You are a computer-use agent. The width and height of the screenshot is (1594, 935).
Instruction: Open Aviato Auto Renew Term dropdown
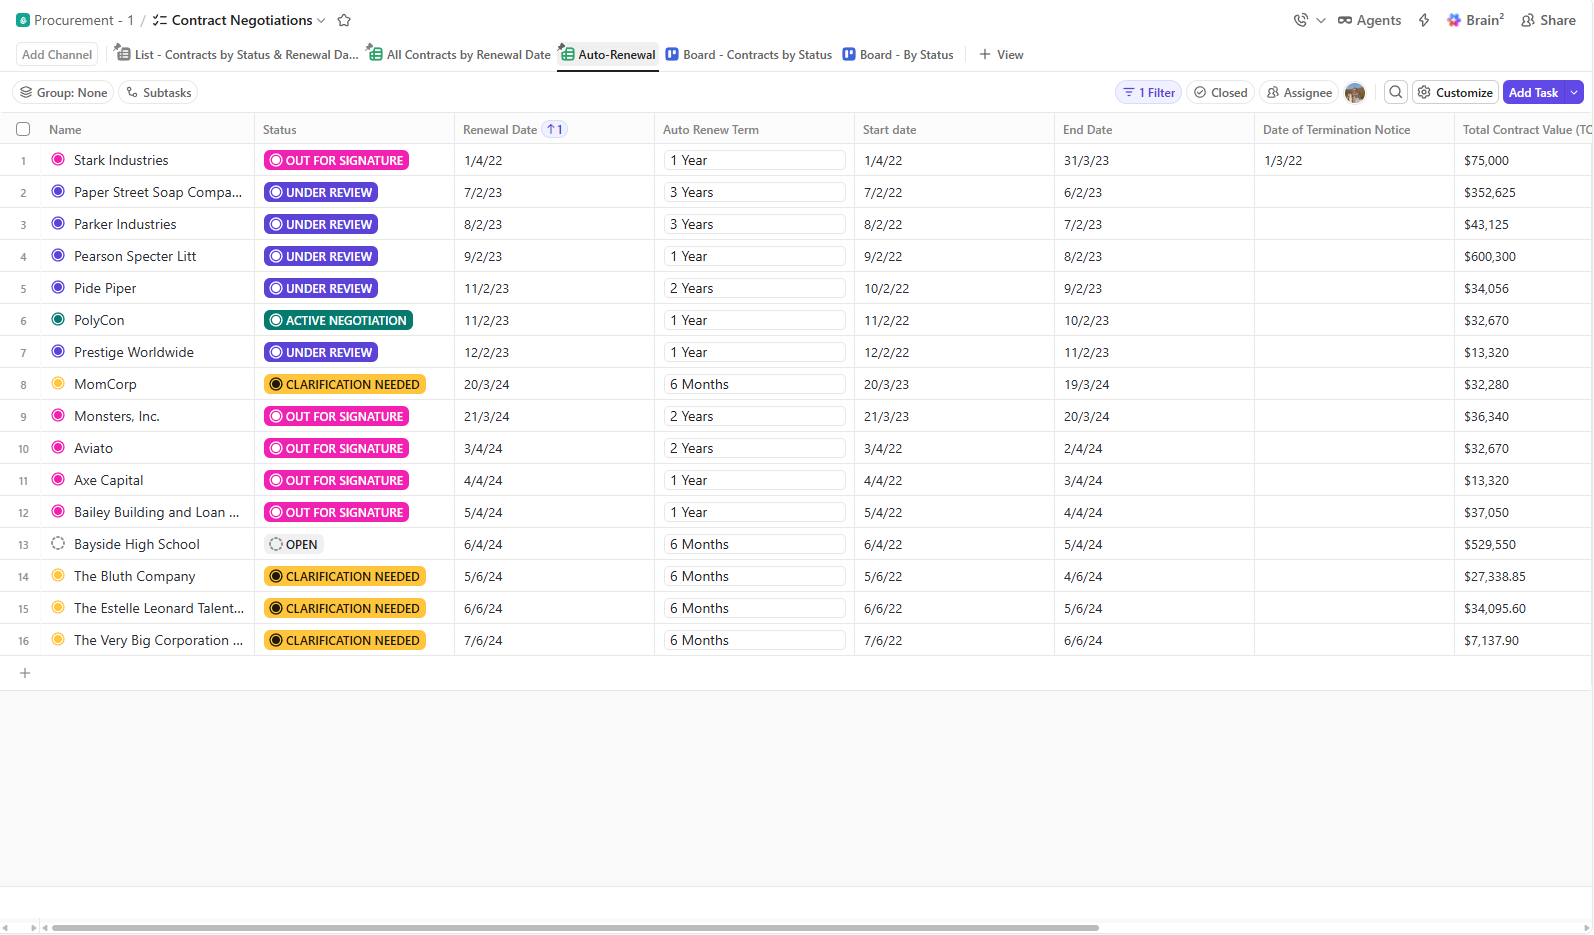tap(755, 448)
